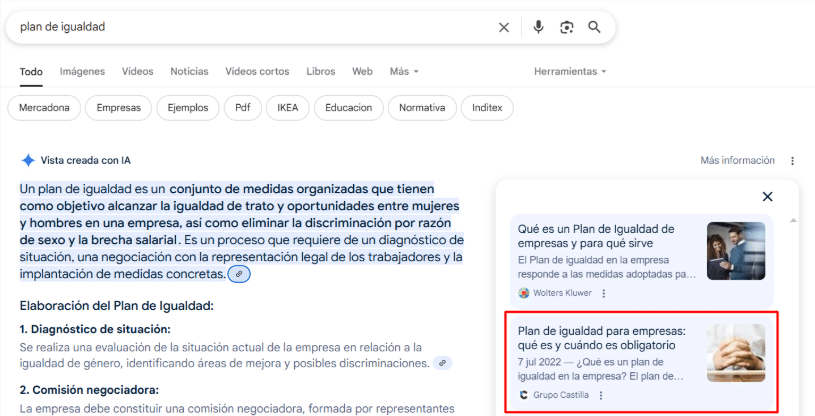The image size is (815, 416).
Task: Filter by the Ejemplos chip
Action: coord(188,108)
